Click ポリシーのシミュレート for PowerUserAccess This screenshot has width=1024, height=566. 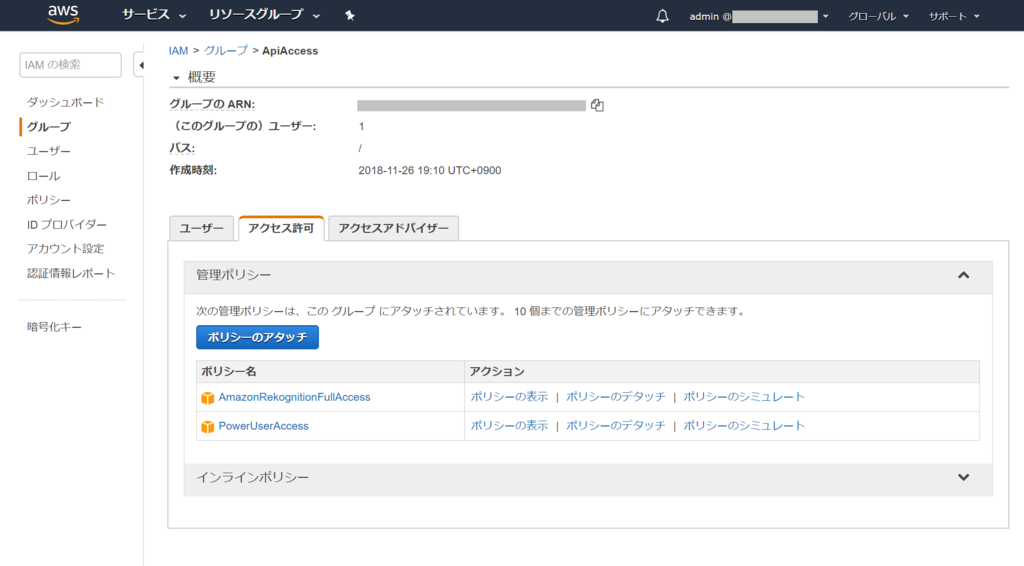(744, 426)
